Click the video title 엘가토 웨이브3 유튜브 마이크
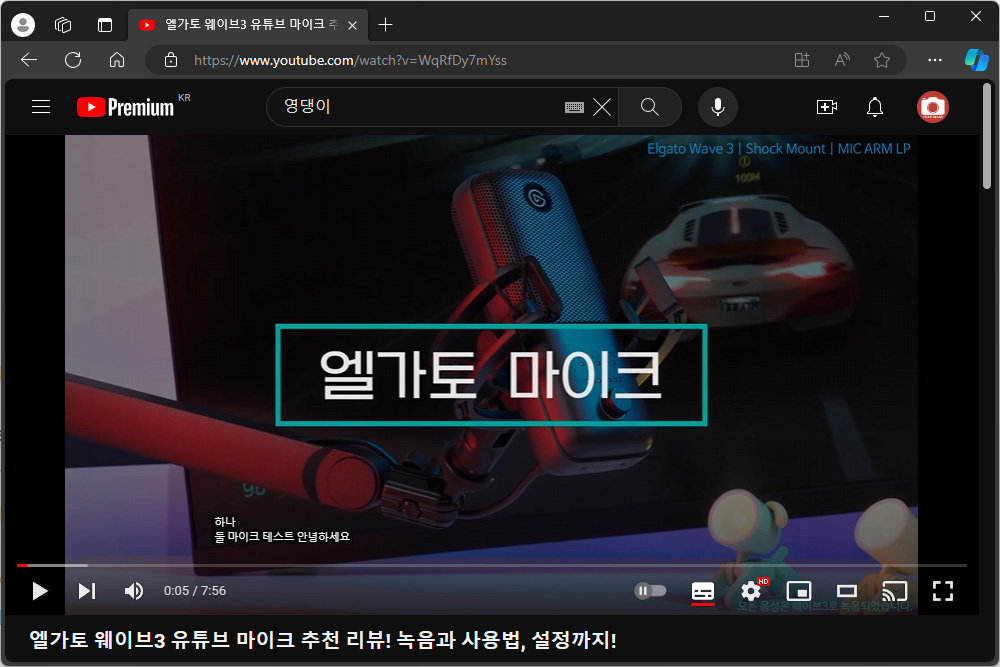Image resolution: width=1000 pixels, height=667 pixels. pos(323,640)
